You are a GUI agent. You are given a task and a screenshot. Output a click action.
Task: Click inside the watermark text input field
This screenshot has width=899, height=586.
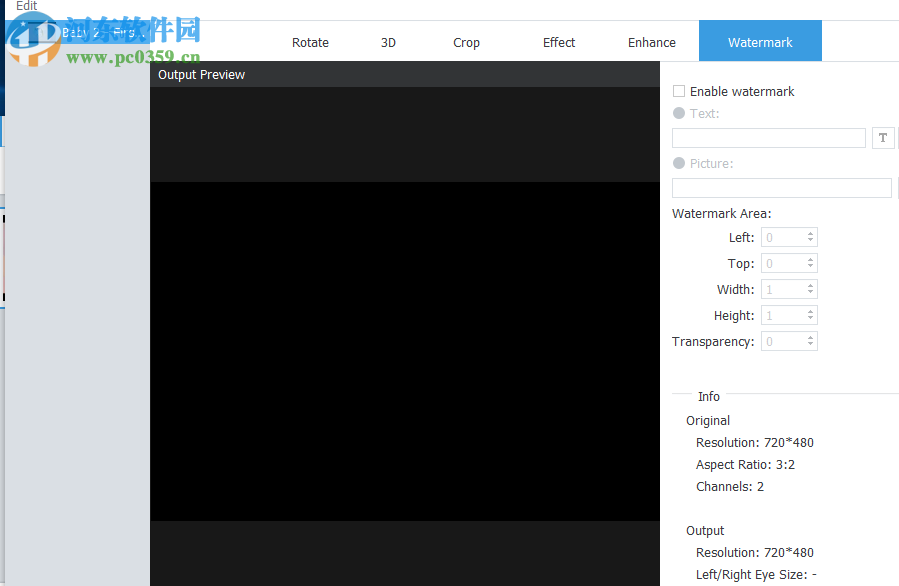point(768,137)
